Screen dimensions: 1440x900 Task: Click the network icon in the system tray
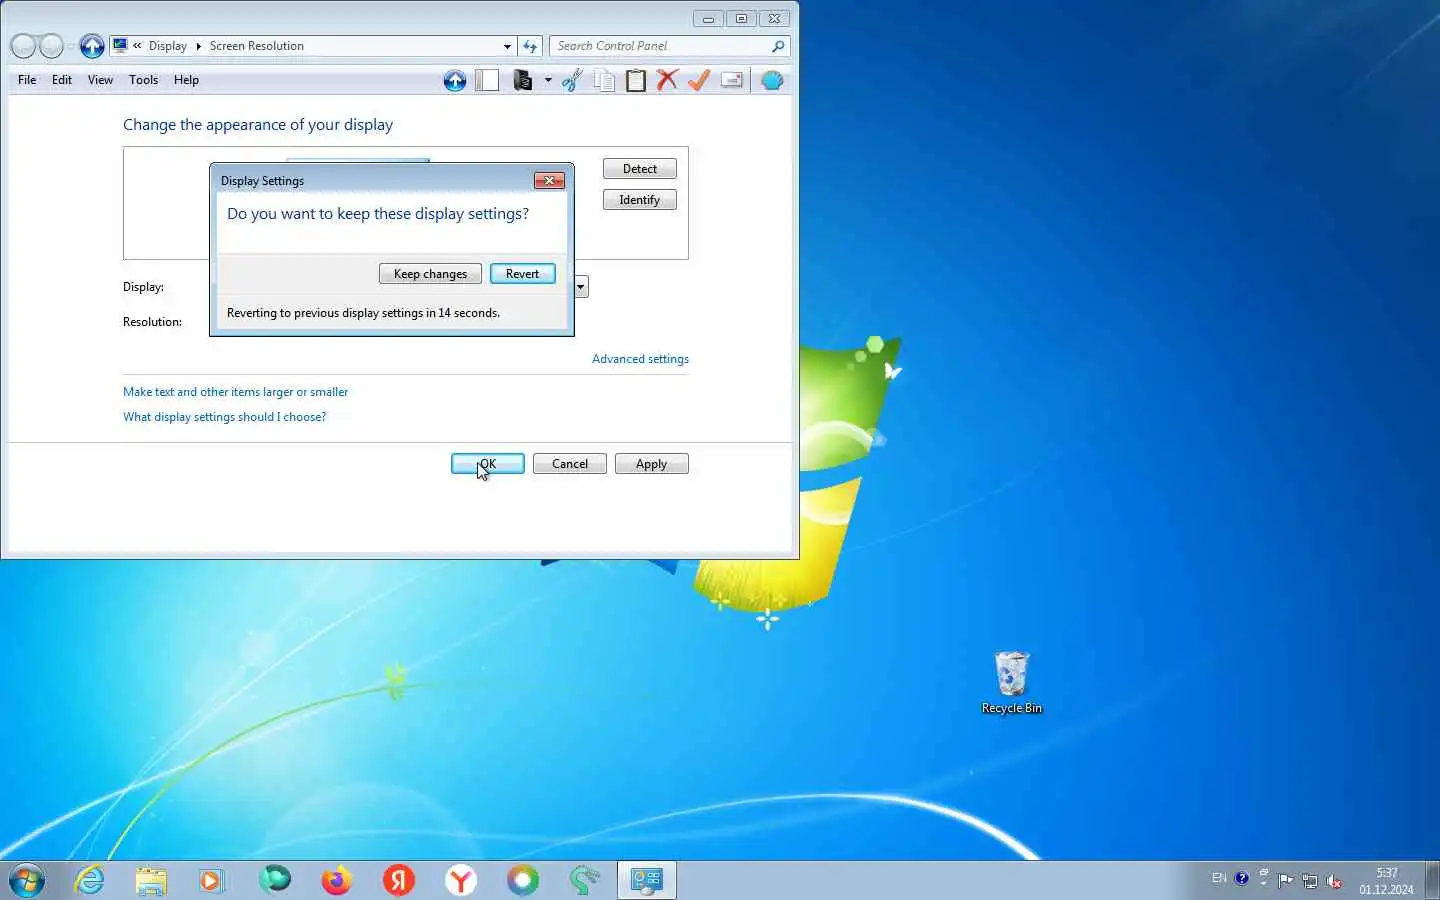coord(1310,881)
